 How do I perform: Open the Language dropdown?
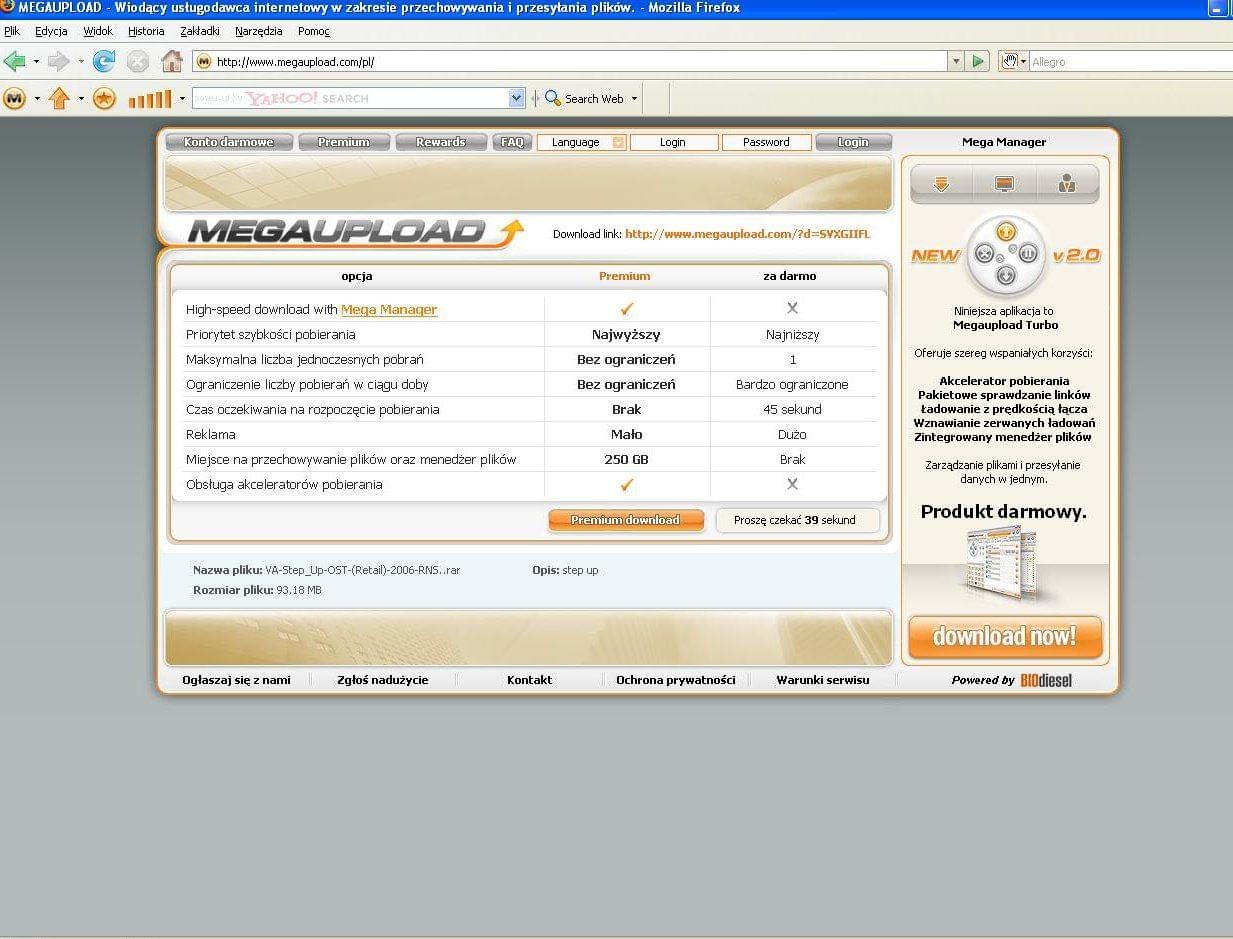click(x=581, y=142)
